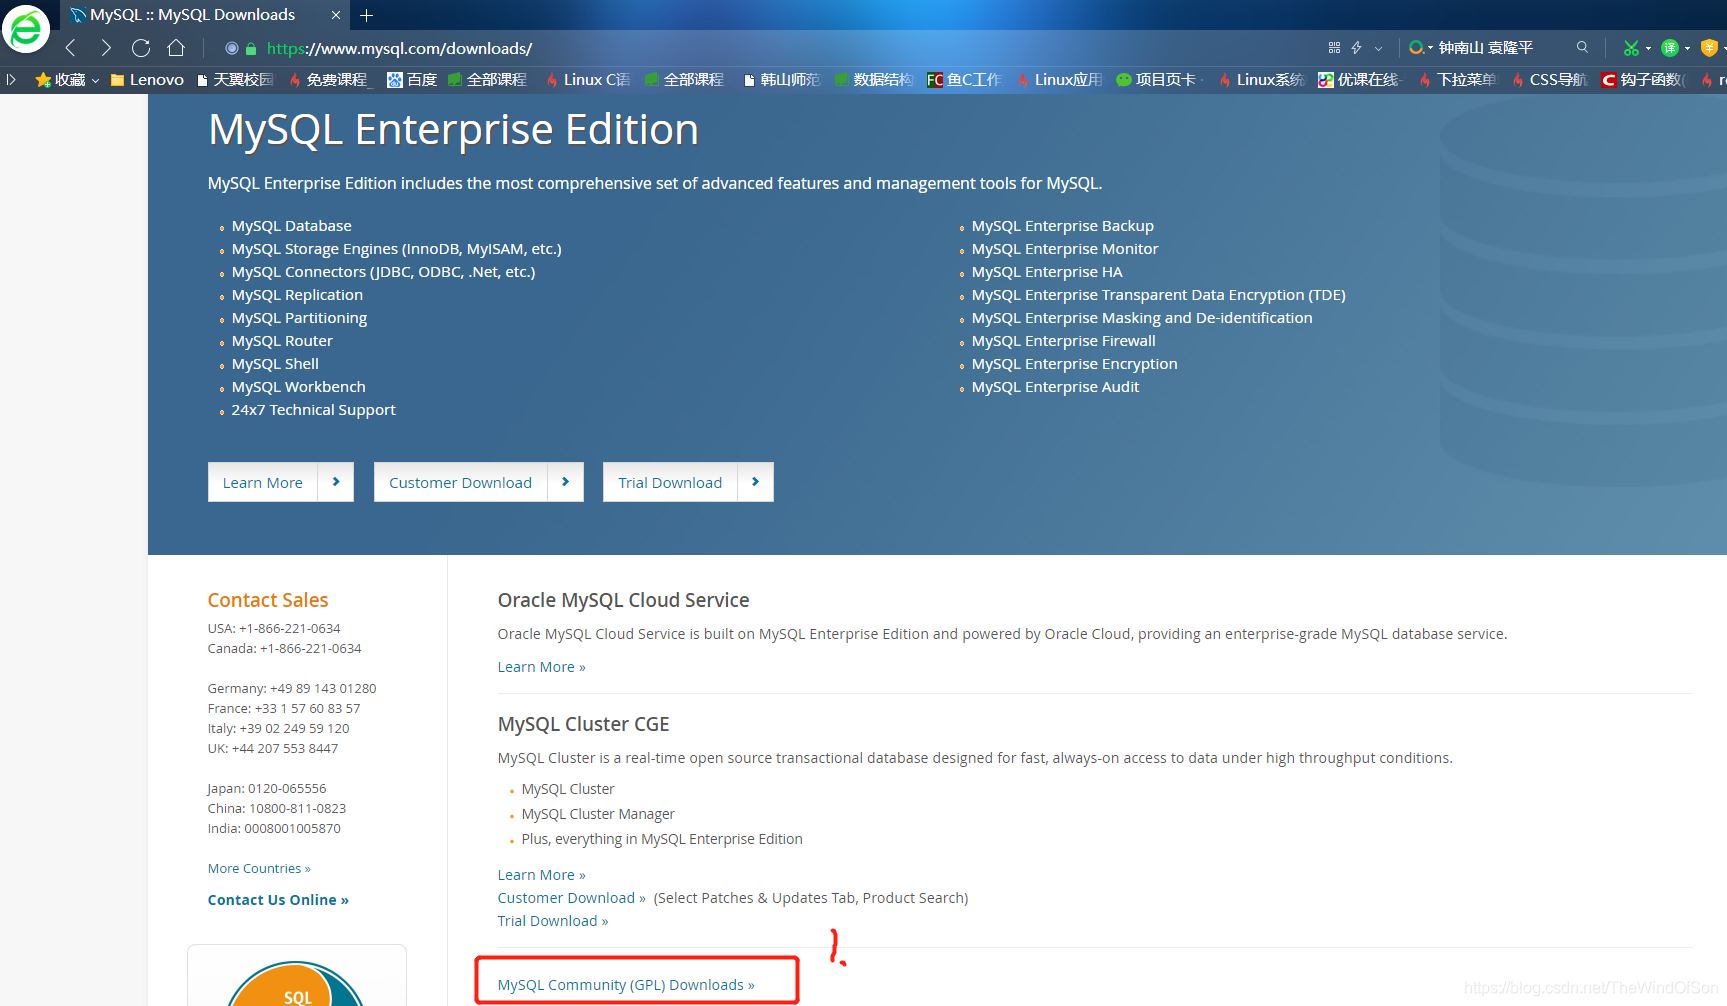
Task: Click the scissors screenshot tool icon
Action: [1631, 48]
